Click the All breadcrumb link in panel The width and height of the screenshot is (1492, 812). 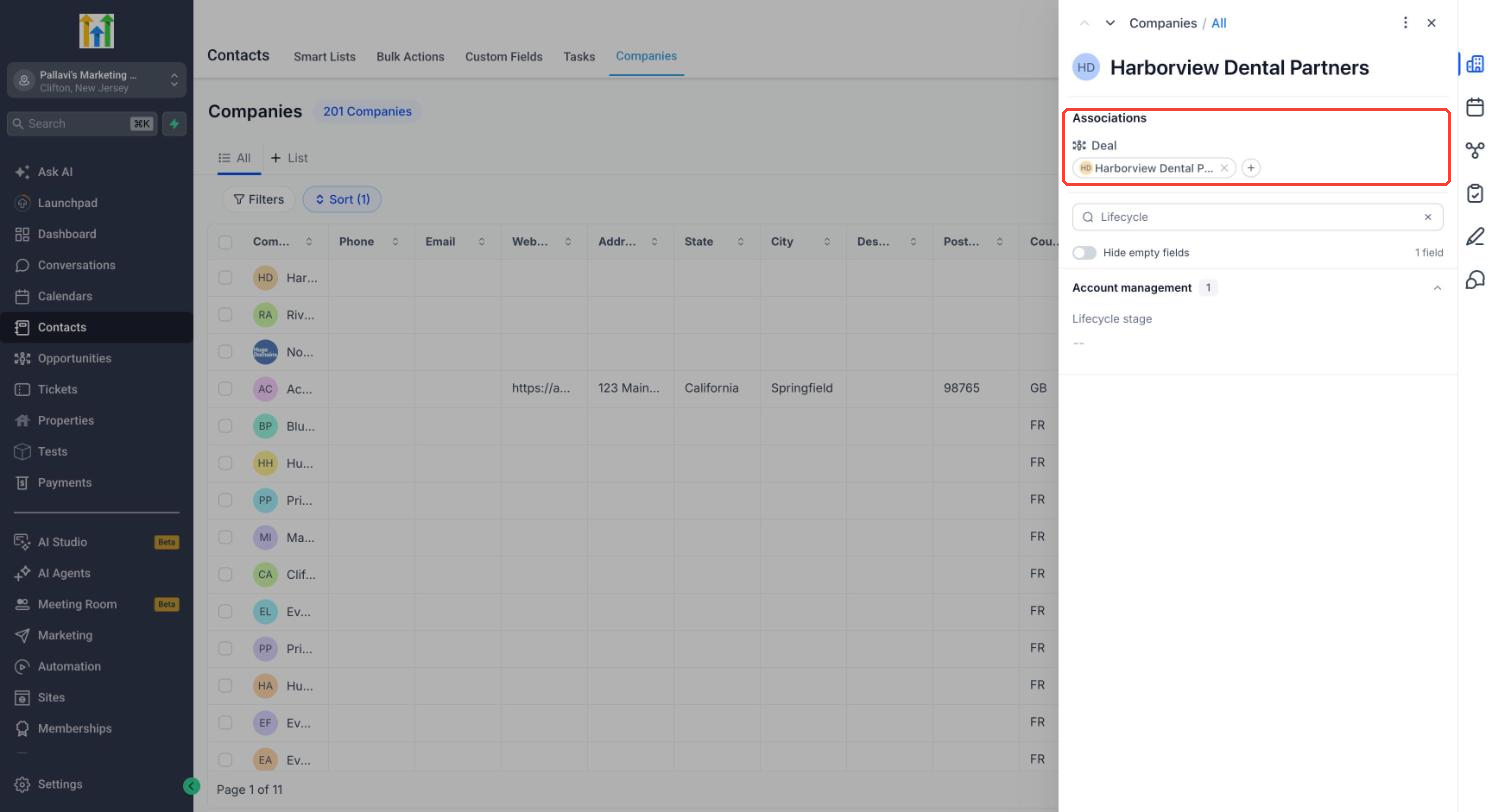point(1218,23)
